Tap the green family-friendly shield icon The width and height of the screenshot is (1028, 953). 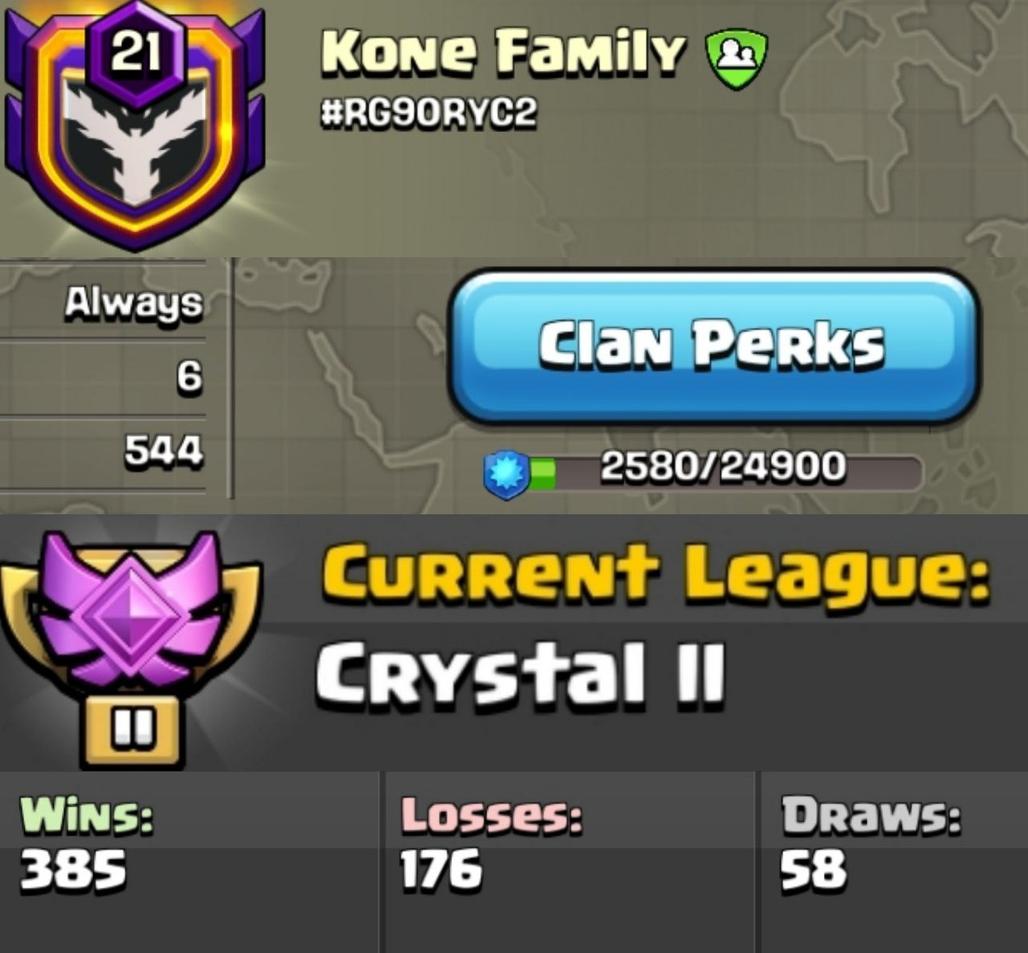(x=736, y=62)
